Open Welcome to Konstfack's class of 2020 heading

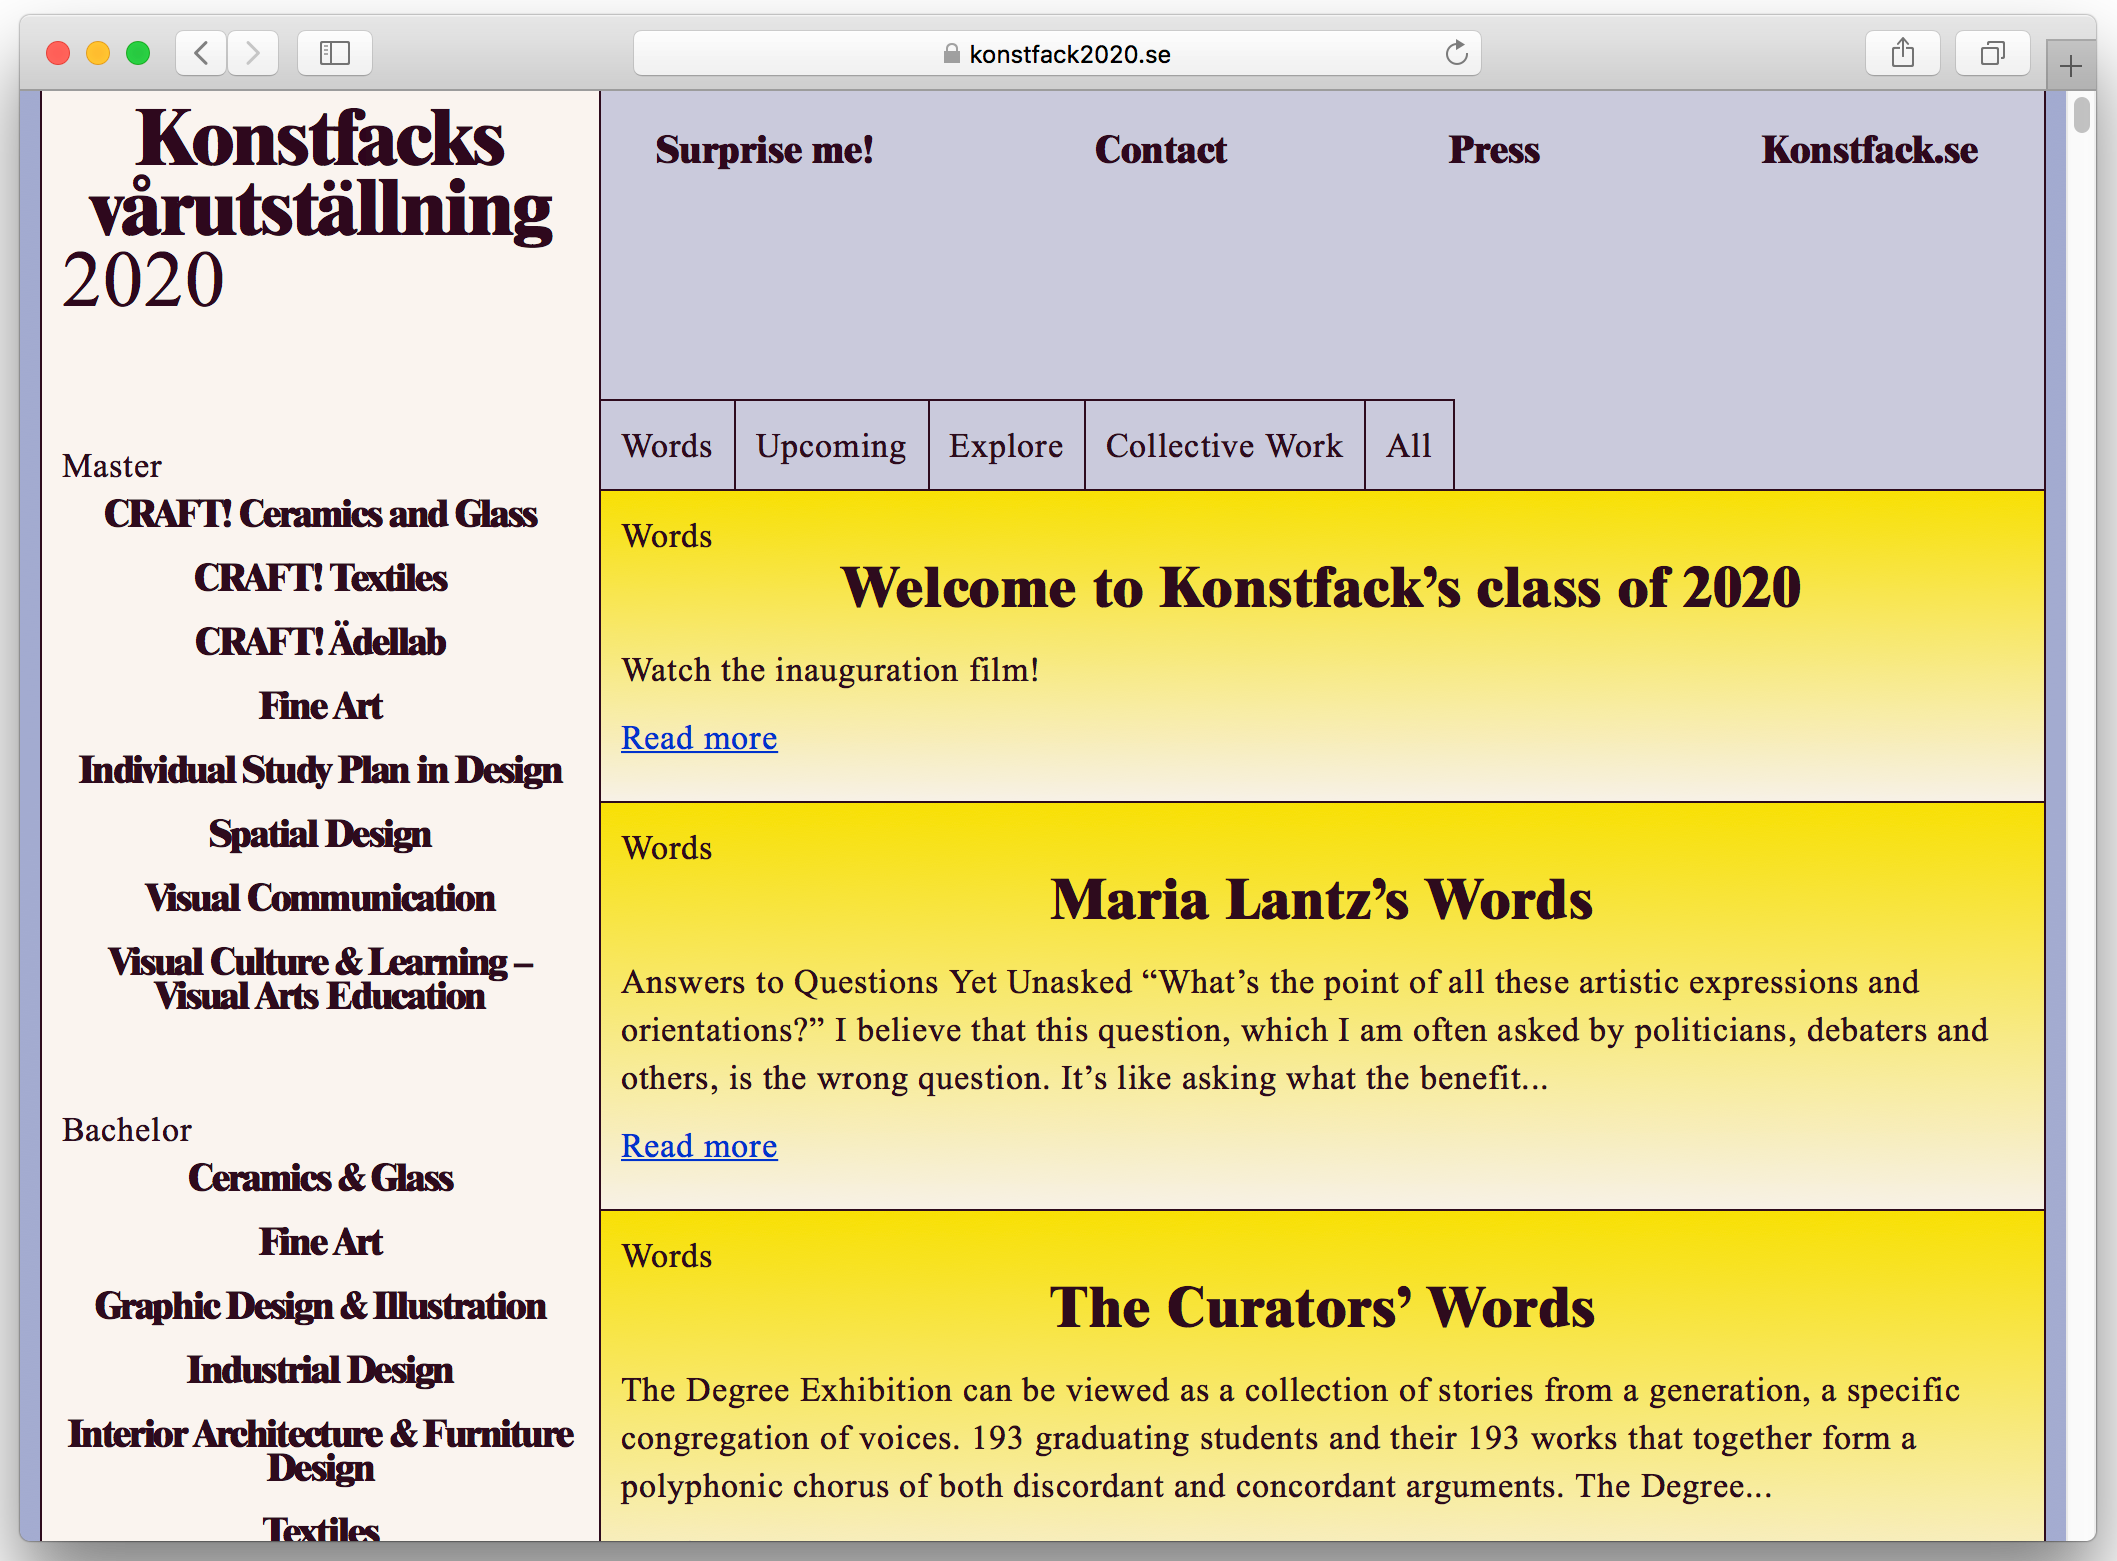pyautogui.click(x=1321, y=587)
